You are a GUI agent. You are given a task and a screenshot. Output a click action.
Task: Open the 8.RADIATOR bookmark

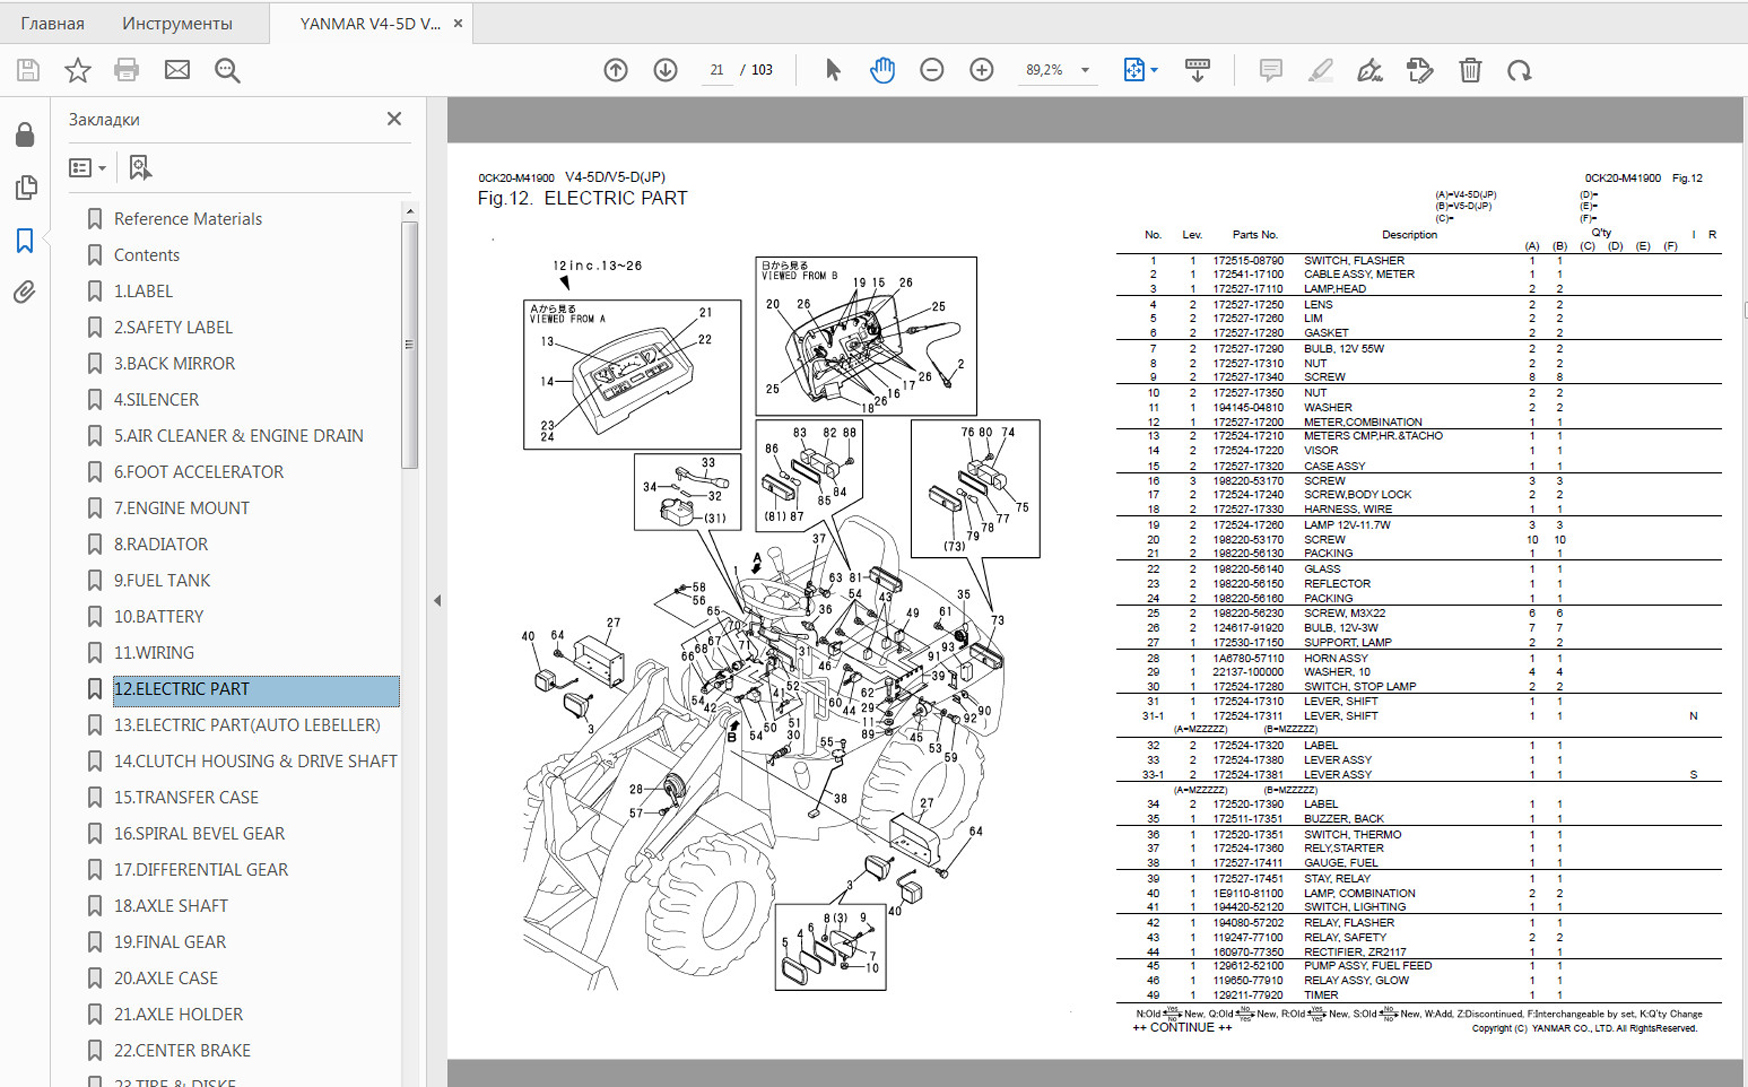pyautogui.click(x=160, y=544)
